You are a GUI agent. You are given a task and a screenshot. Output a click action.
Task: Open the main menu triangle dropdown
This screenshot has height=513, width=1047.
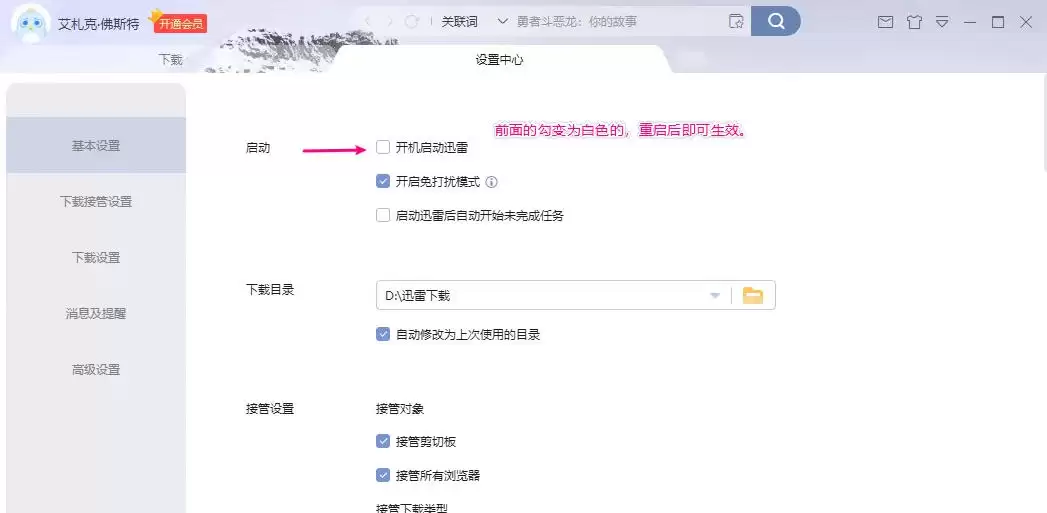[942, 22]
